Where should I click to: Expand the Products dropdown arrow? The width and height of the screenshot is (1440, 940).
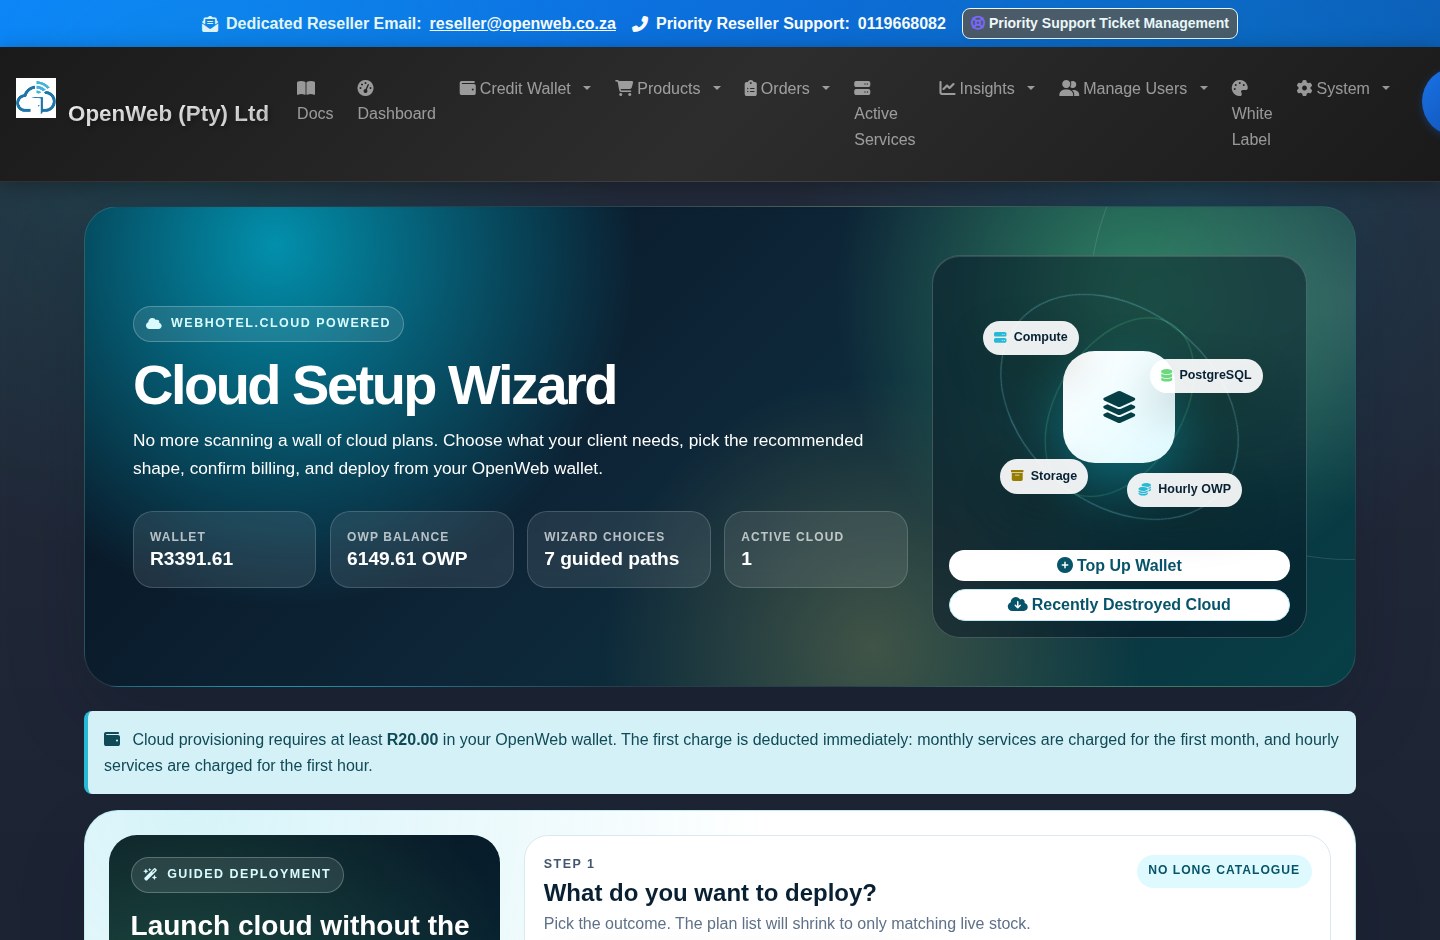(x=717, y=88)
